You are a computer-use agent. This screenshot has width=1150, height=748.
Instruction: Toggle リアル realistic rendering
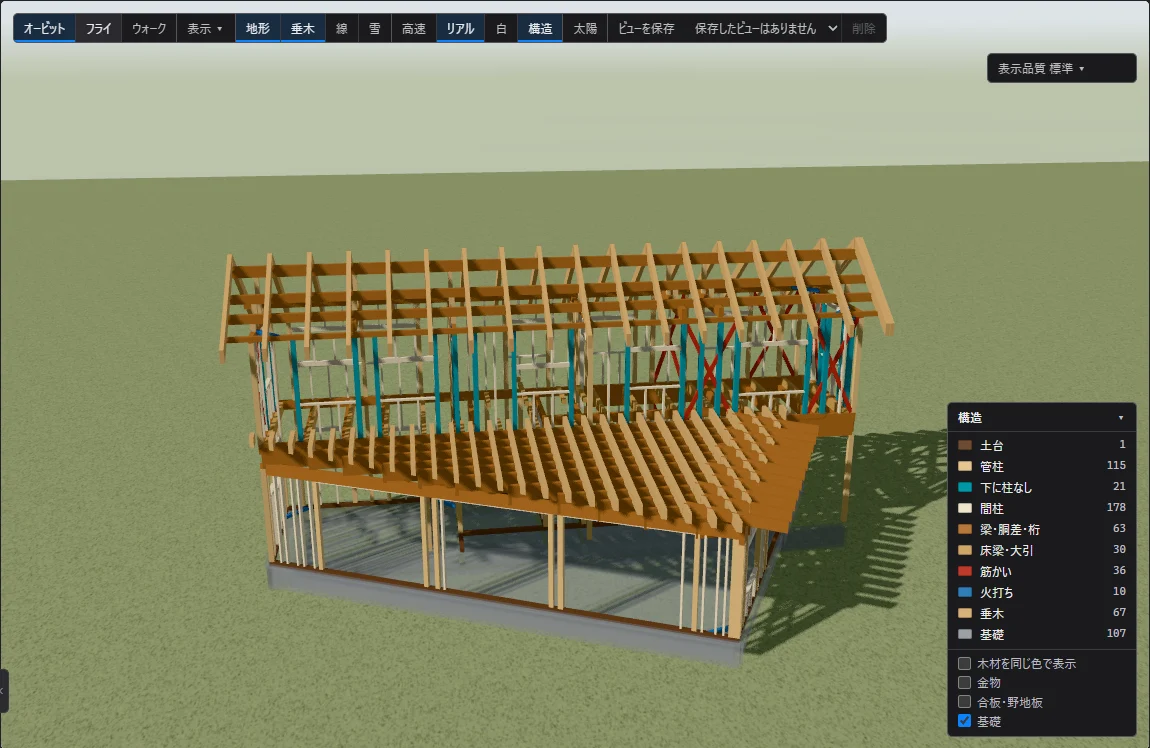point(460,29)
